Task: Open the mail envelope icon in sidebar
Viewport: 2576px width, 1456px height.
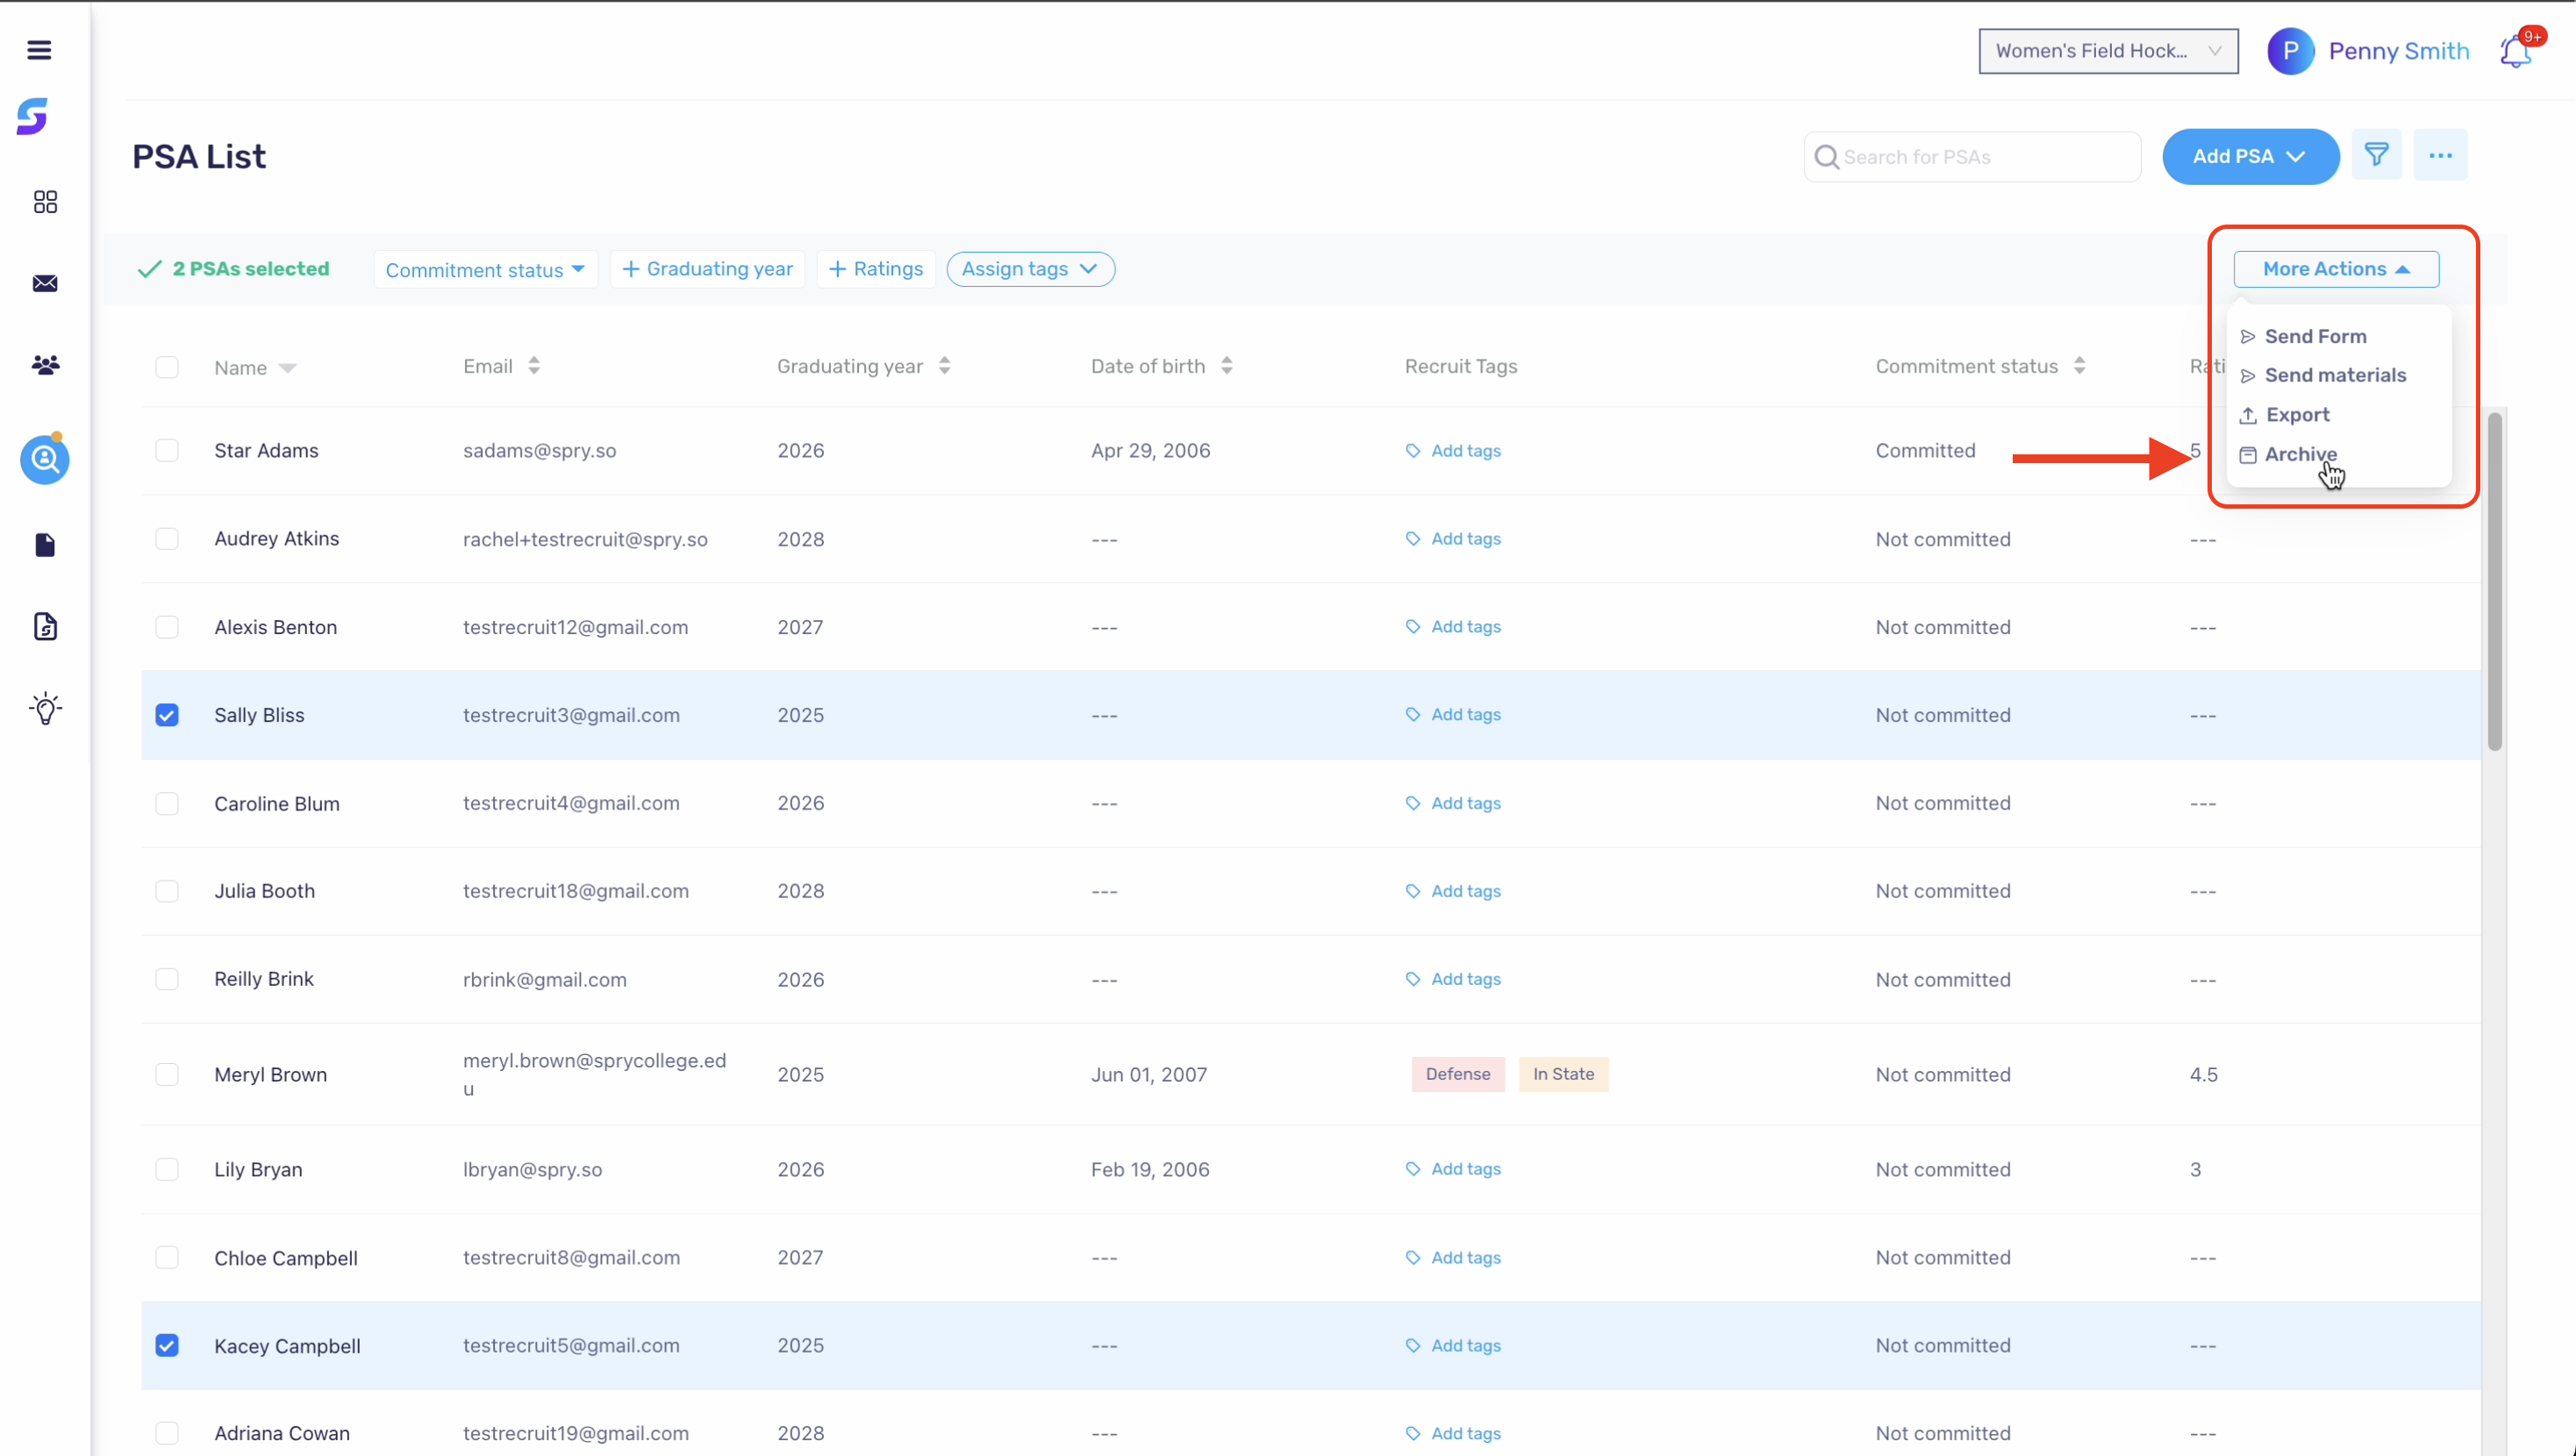Action: [45, 284]
